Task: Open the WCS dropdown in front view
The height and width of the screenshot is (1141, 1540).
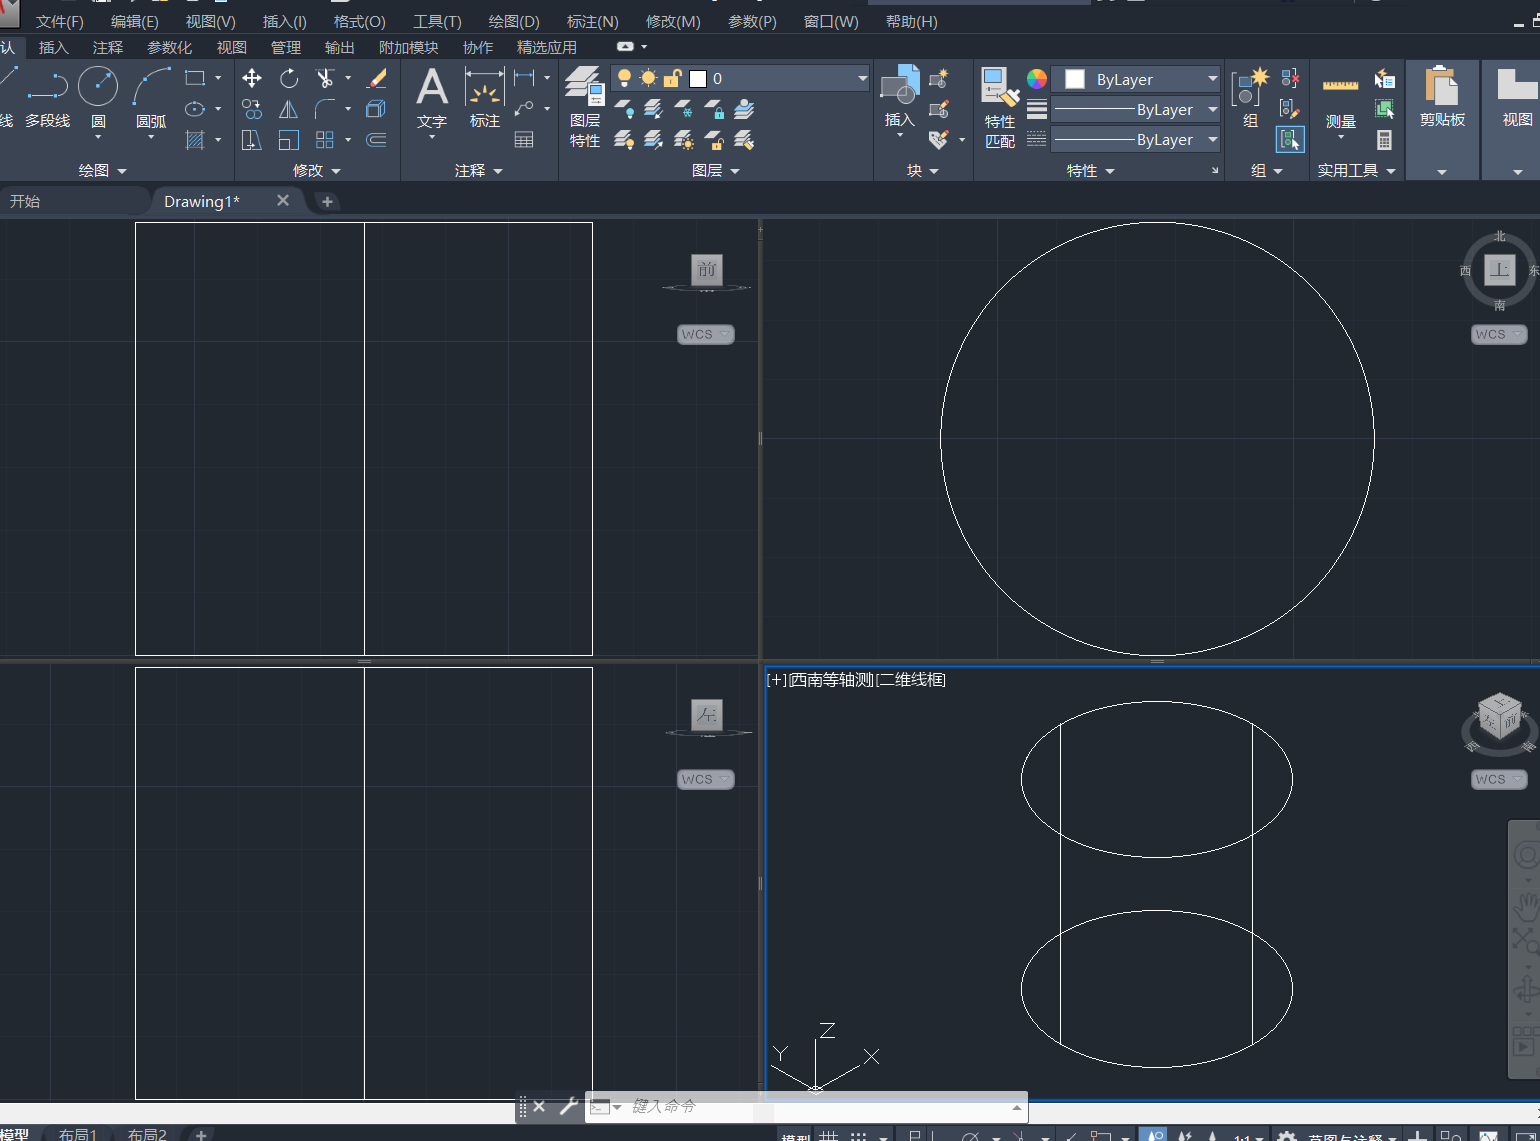Action: [705, 334]
